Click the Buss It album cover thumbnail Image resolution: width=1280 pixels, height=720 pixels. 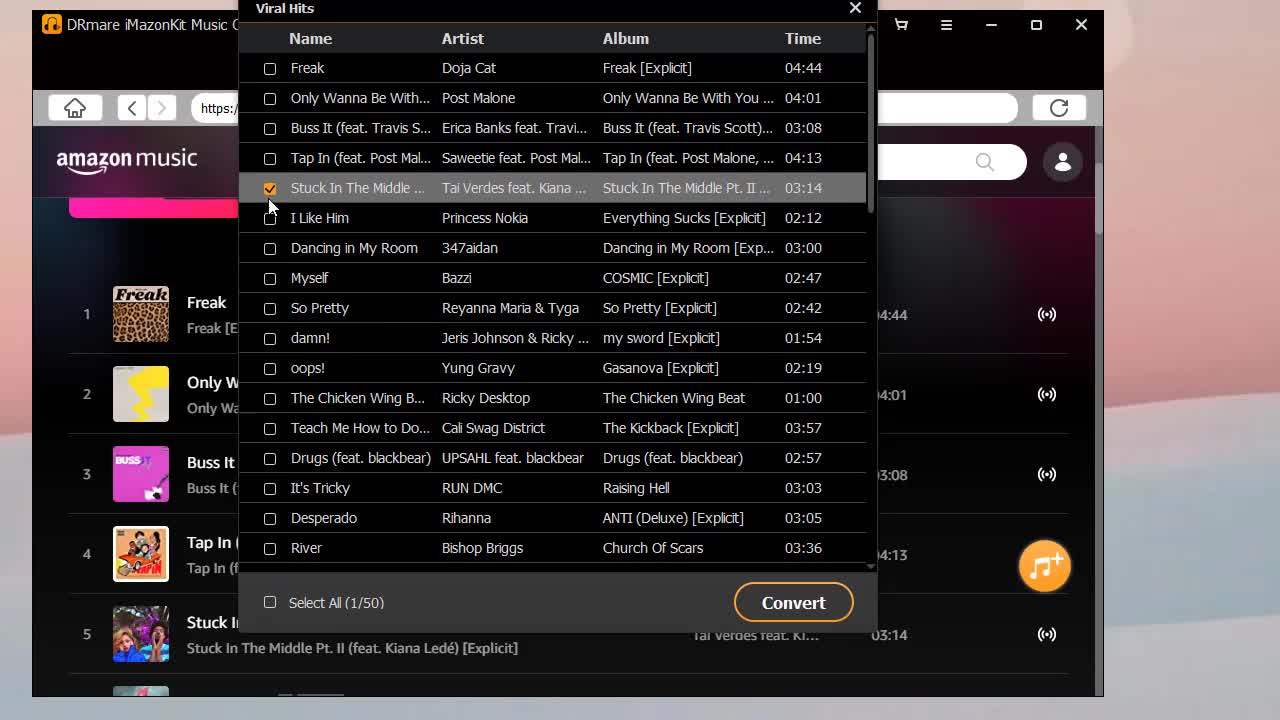141,474
